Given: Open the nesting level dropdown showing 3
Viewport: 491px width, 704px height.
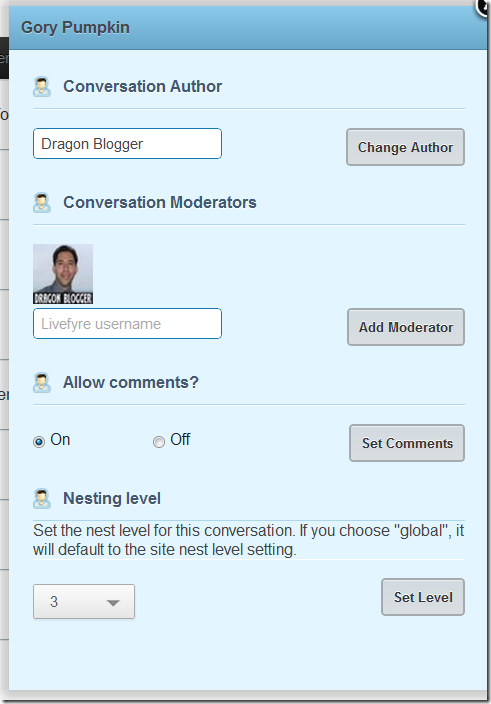Looking at the screenshot, I should (x=84, y=602).
